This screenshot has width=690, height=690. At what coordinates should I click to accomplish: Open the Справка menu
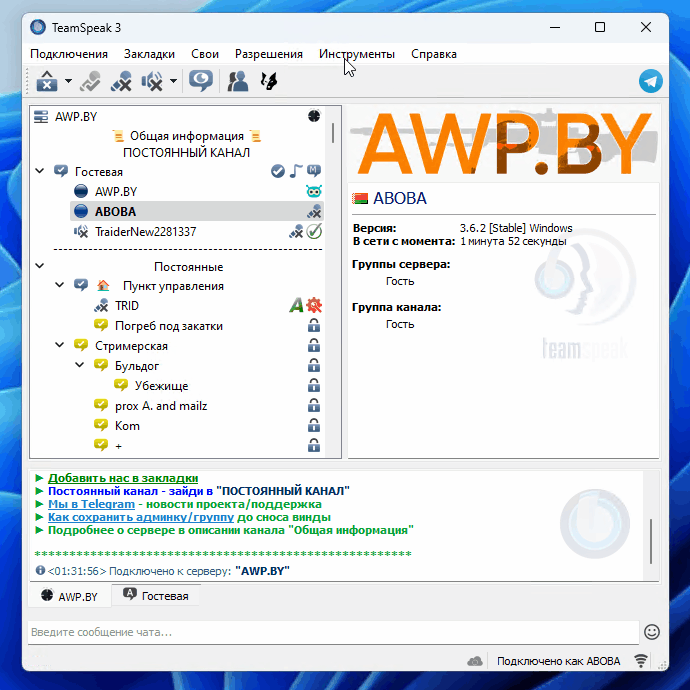click(x=434, y=54)
